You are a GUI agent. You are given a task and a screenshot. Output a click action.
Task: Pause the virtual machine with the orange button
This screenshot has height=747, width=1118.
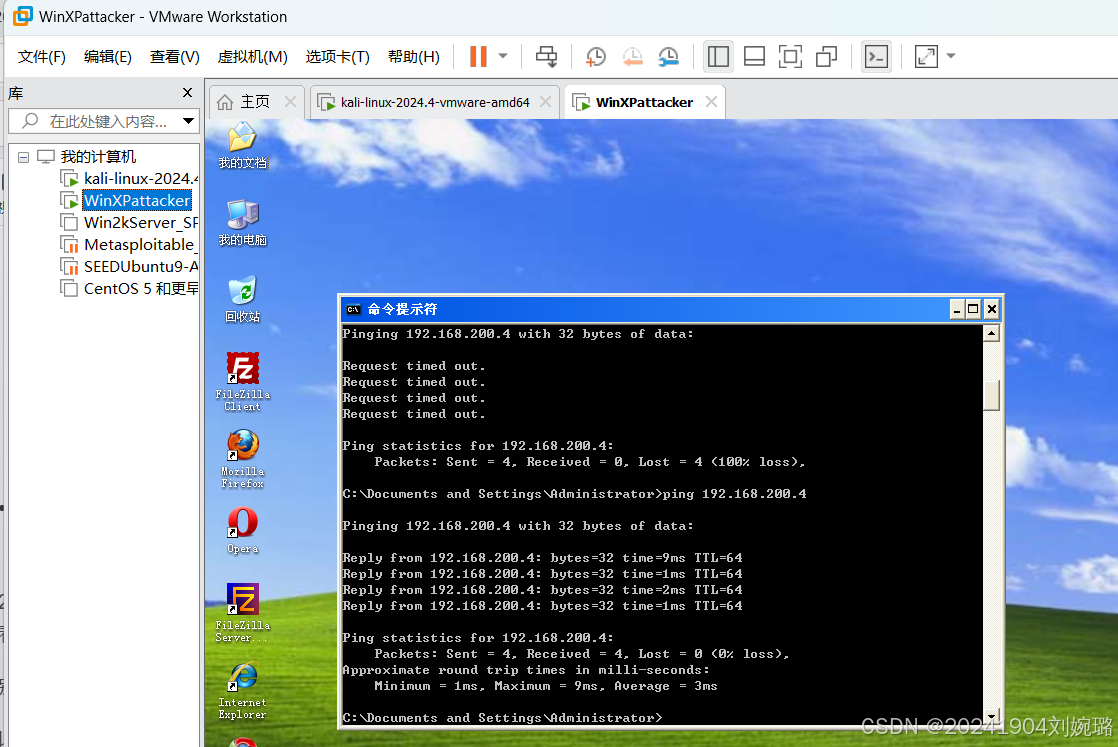478,56
